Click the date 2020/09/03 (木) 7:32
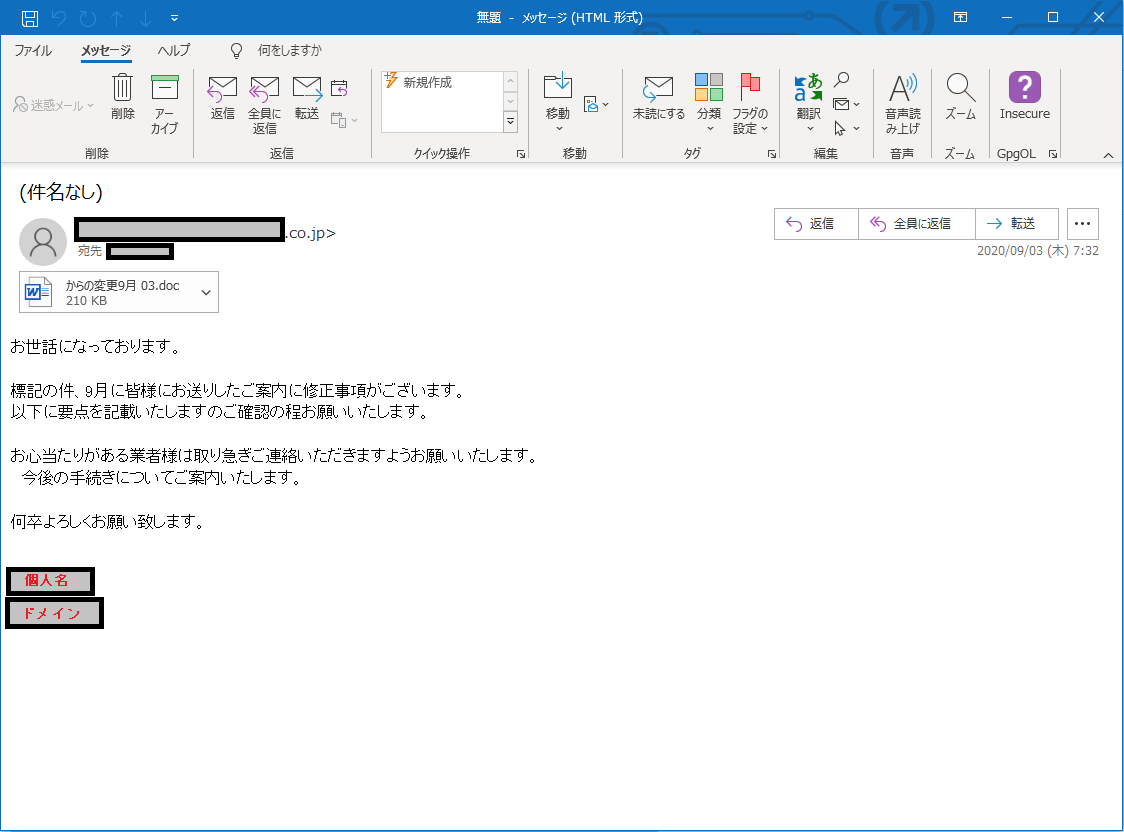Image resolution: width=1124 pixels, height=832 pixels. coord(1037,251)
